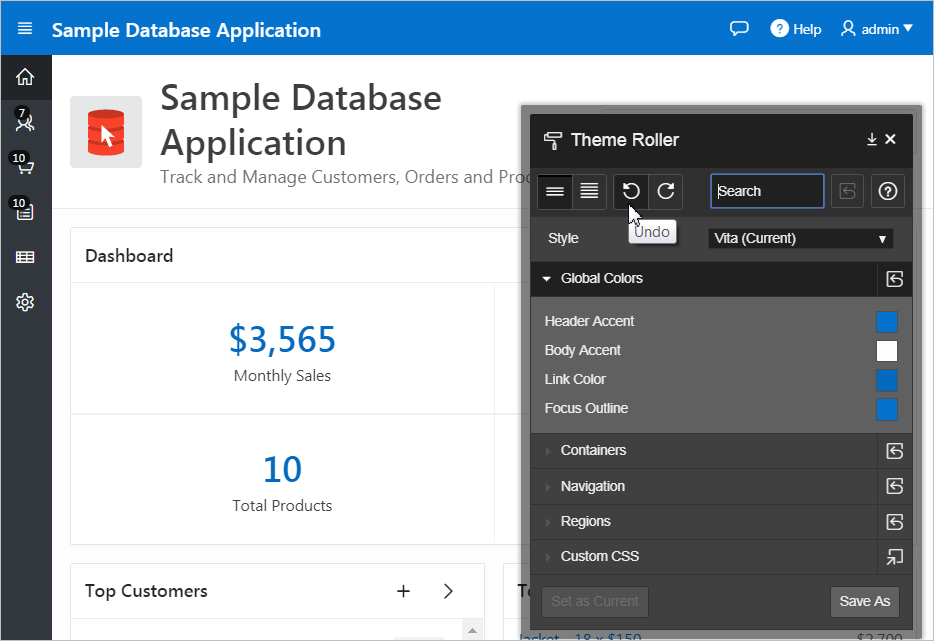Click the Undo button in Theme Roller

coord(631,191)
